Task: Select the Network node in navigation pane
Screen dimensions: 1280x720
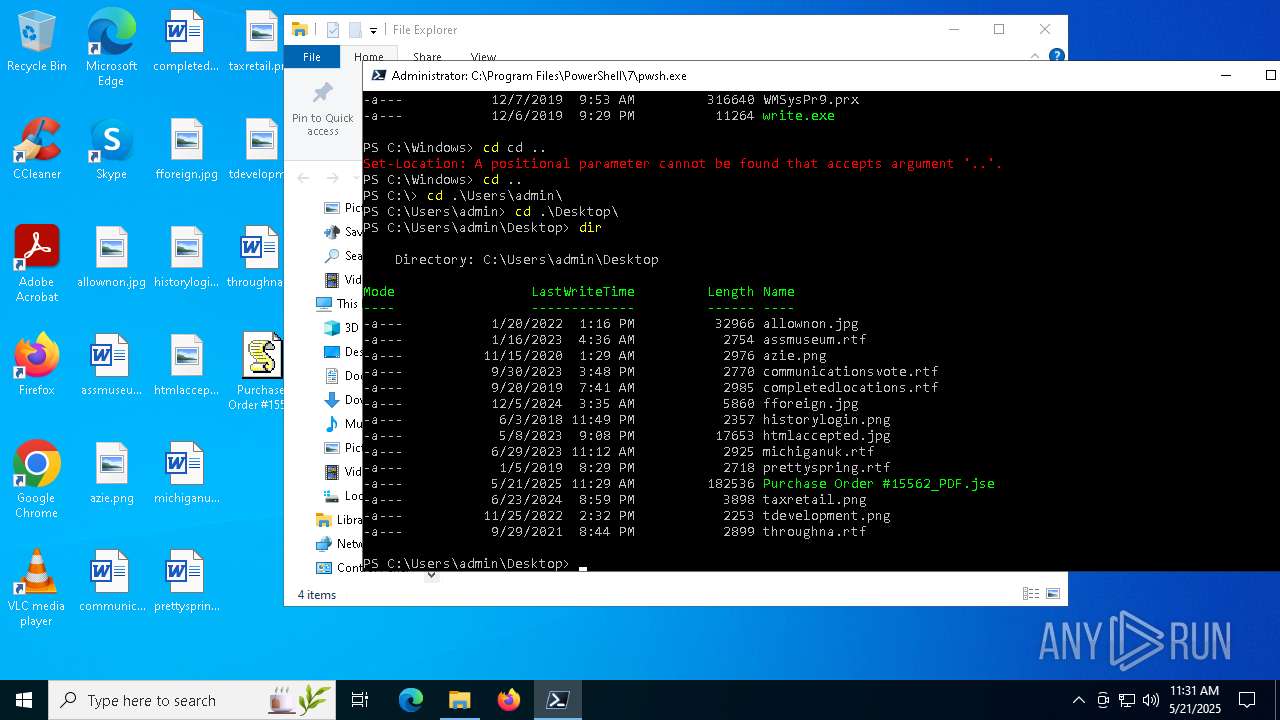Action: [x=340, y=544]
